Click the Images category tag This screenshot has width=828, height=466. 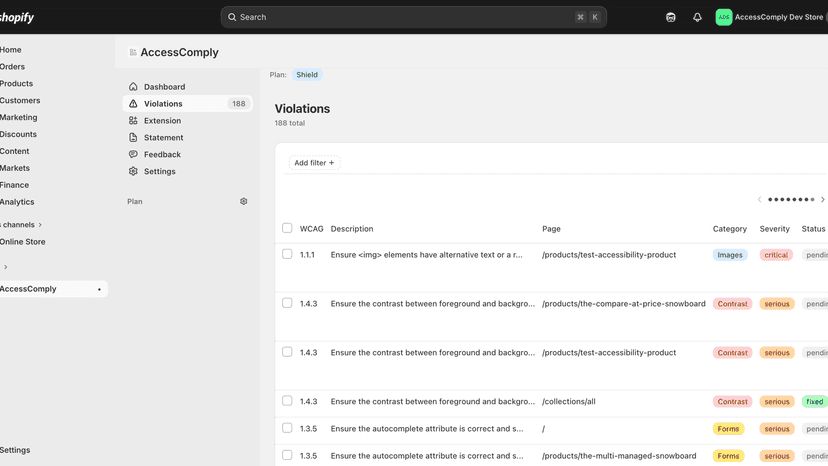pyautogui.click(x=730, y=255)
